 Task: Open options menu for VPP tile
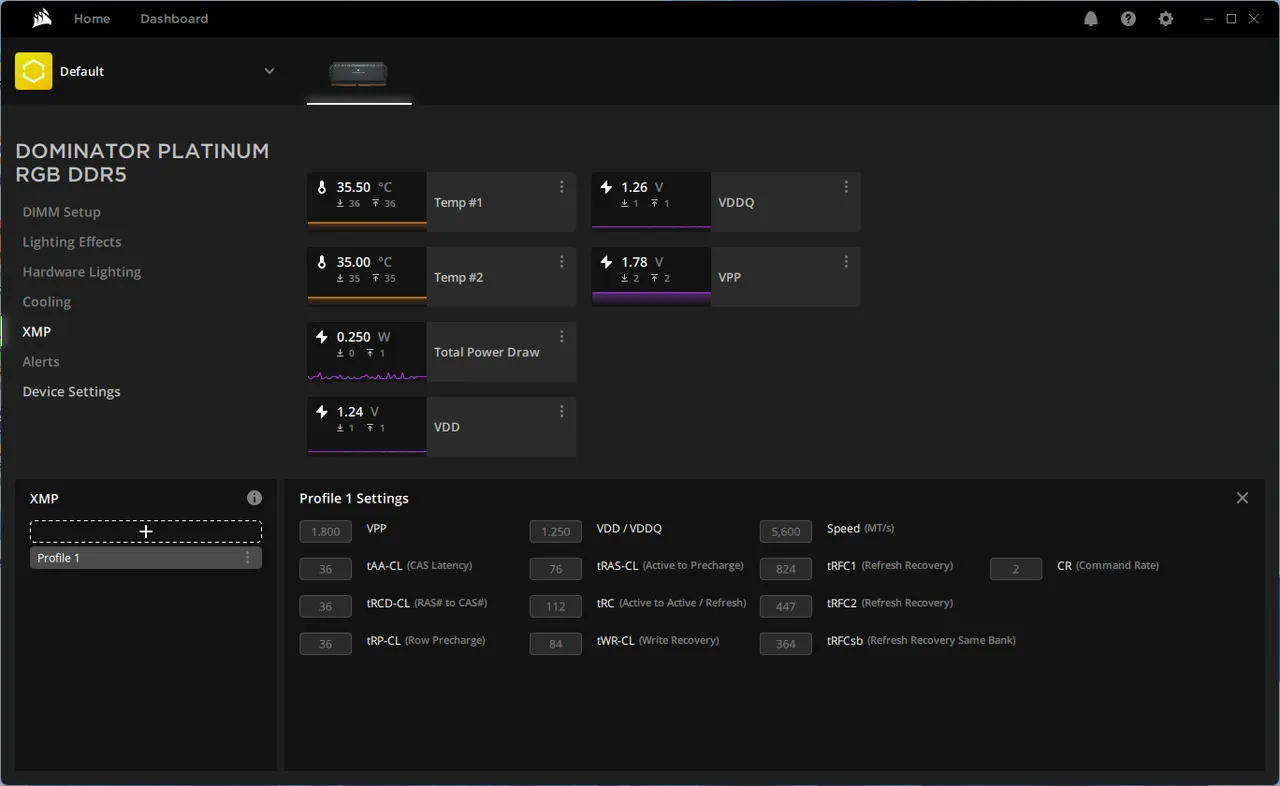pos(846,262)
